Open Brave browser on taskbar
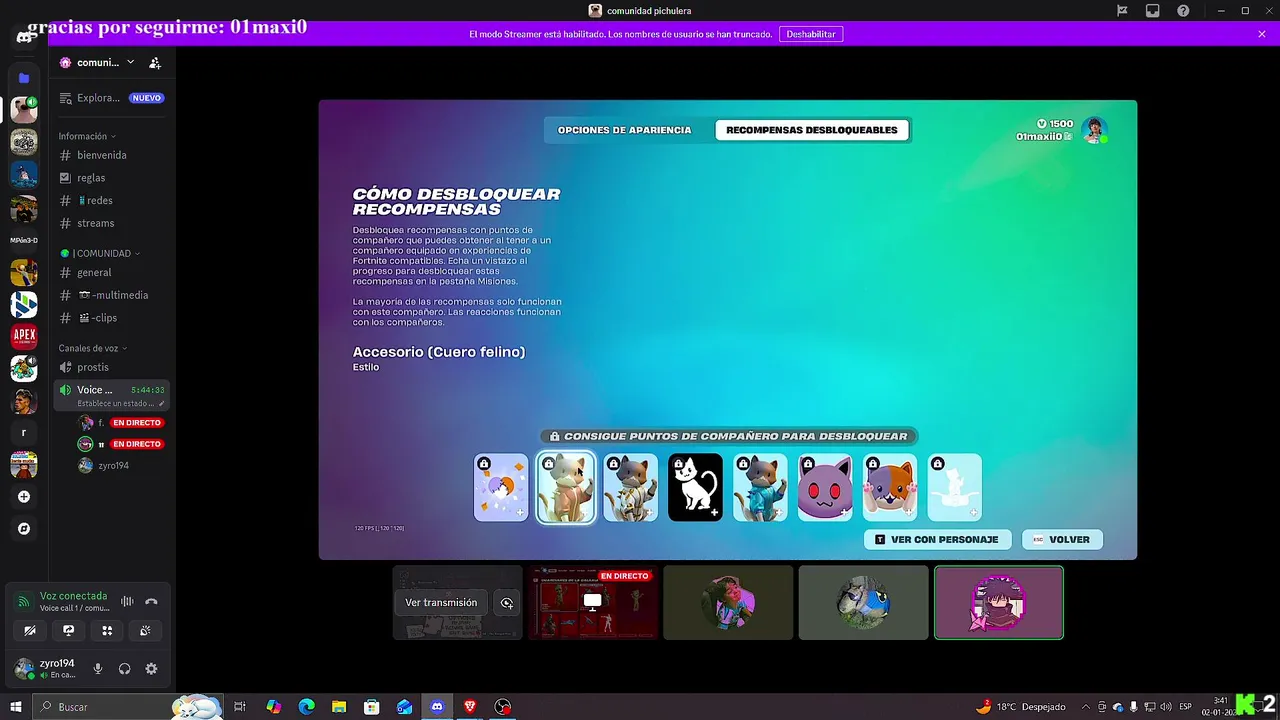Screen dimensions: 1280x720 [x=470, y=707]
